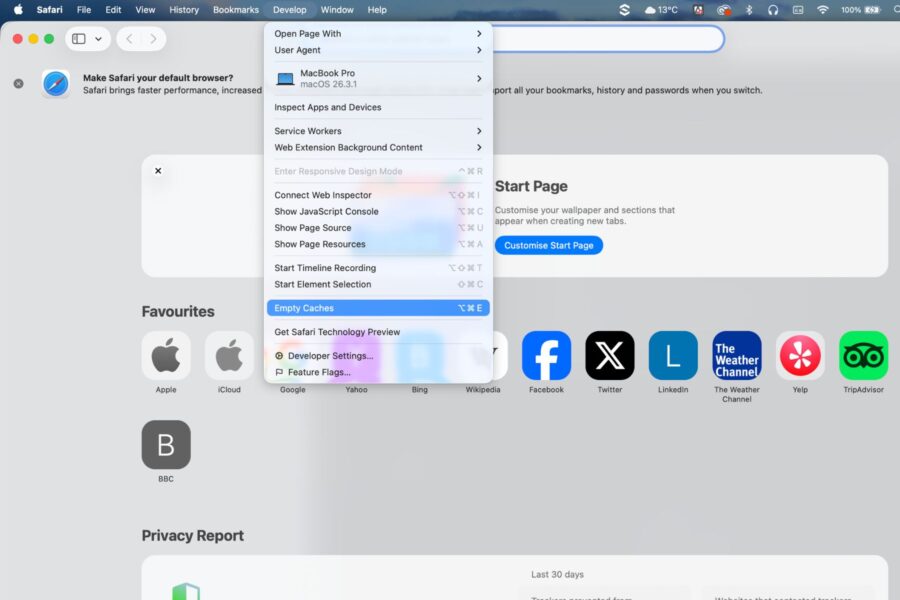Open the Bluetooth status menu

coord(749,10)
